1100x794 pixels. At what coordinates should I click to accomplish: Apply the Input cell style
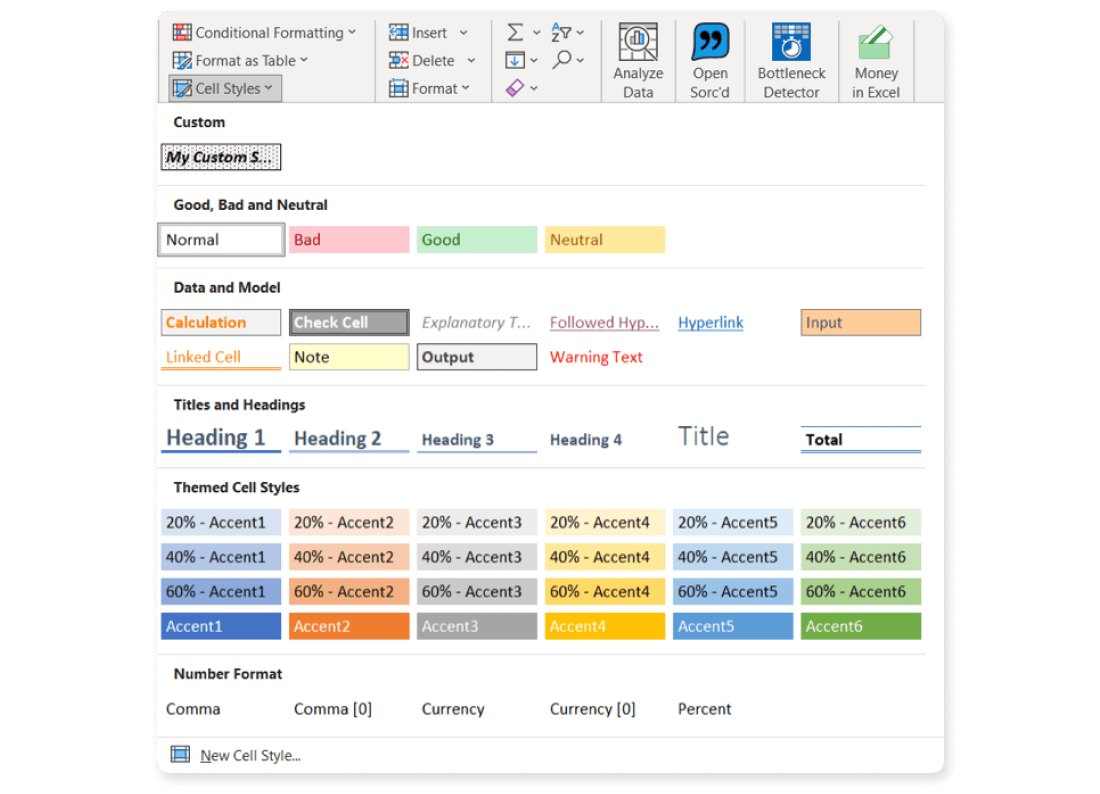click(861, 323)
